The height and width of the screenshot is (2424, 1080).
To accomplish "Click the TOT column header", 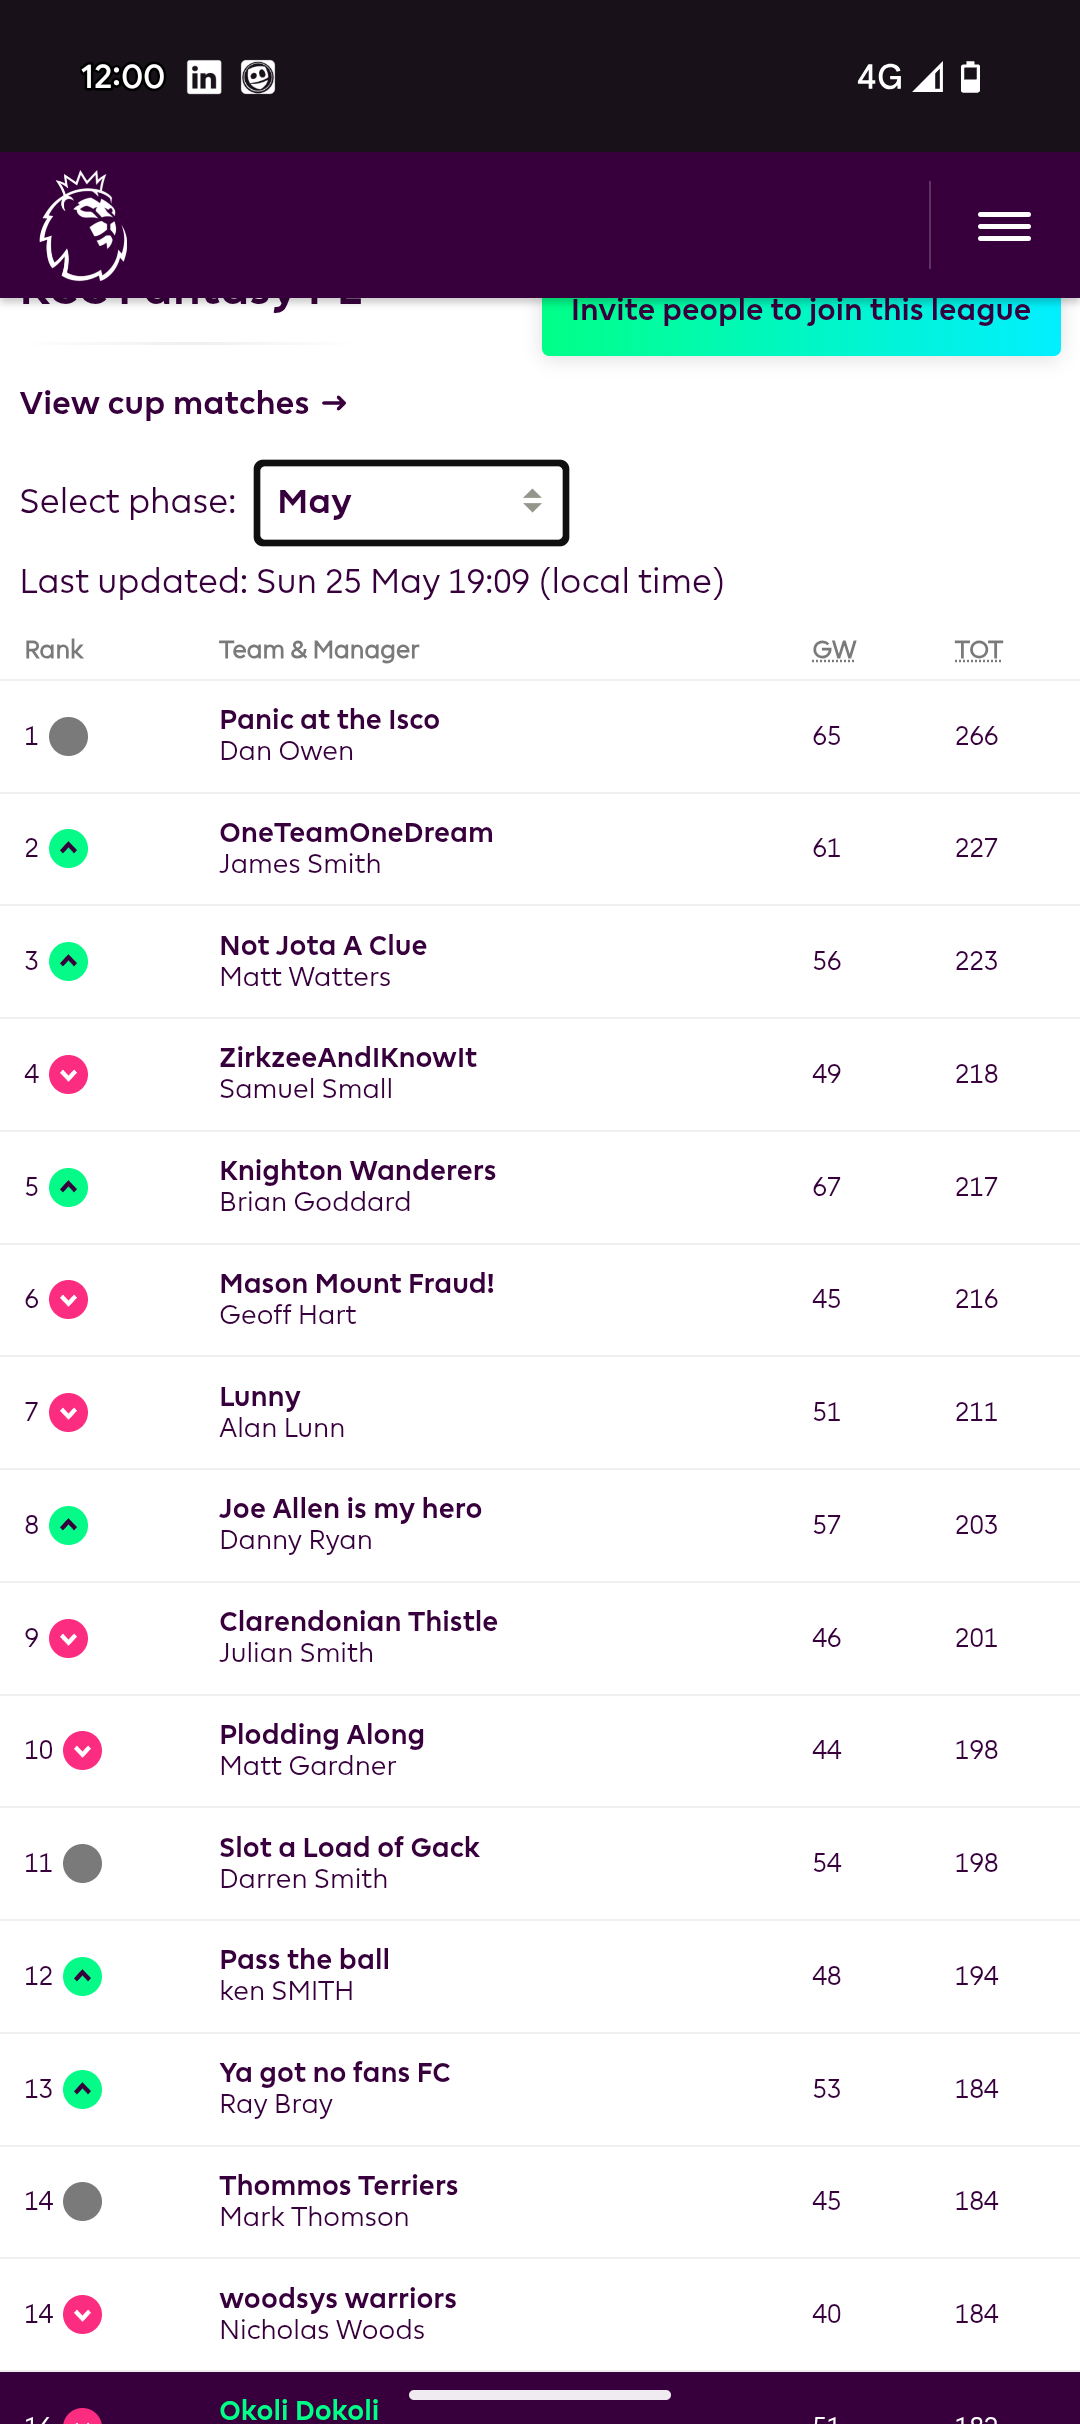I will click(977, 650).
